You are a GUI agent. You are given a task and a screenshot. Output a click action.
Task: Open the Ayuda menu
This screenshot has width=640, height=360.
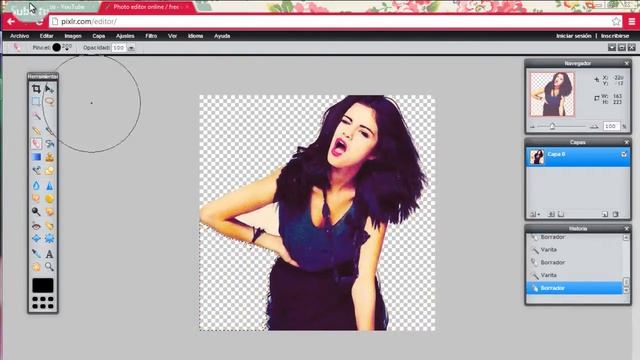pyautogui.click(x=222, y=36)
